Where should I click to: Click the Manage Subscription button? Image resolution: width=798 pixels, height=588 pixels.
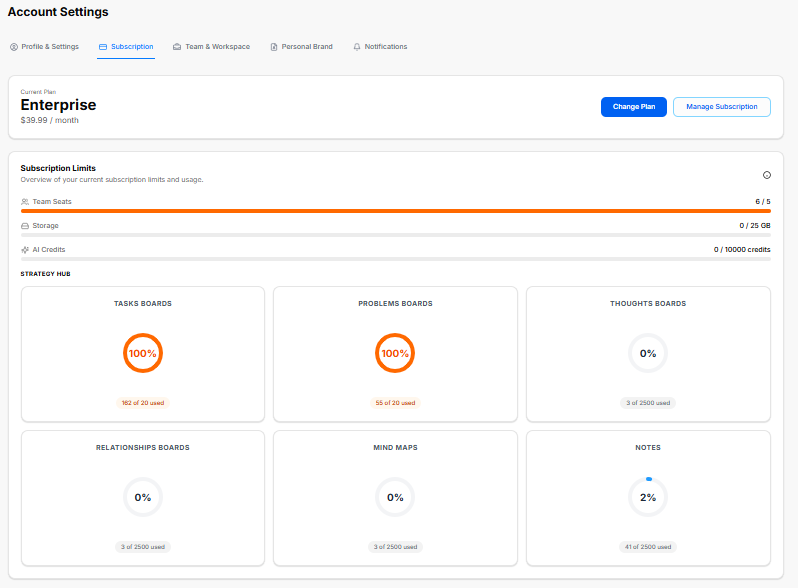[722, 107]
